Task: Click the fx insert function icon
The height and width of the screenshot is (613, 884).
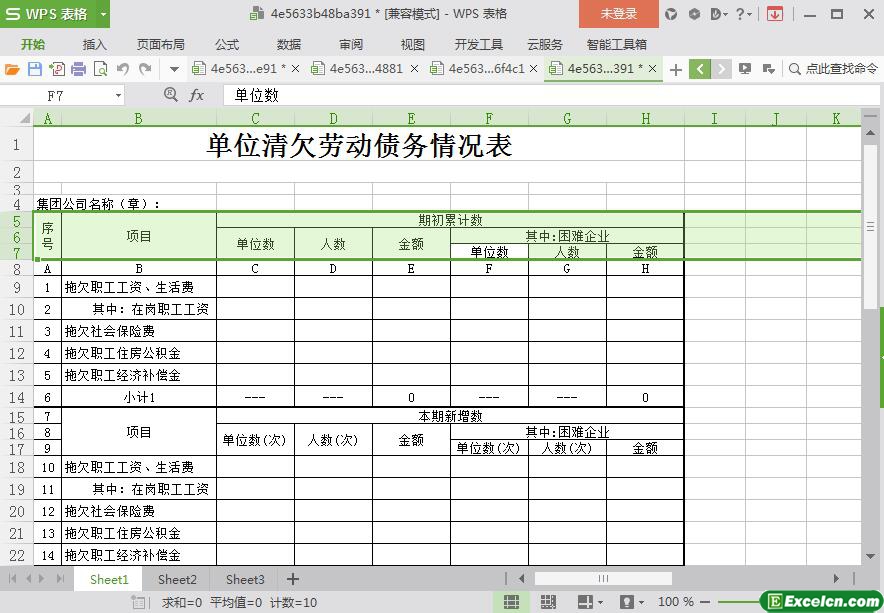Action: [196, 95]
